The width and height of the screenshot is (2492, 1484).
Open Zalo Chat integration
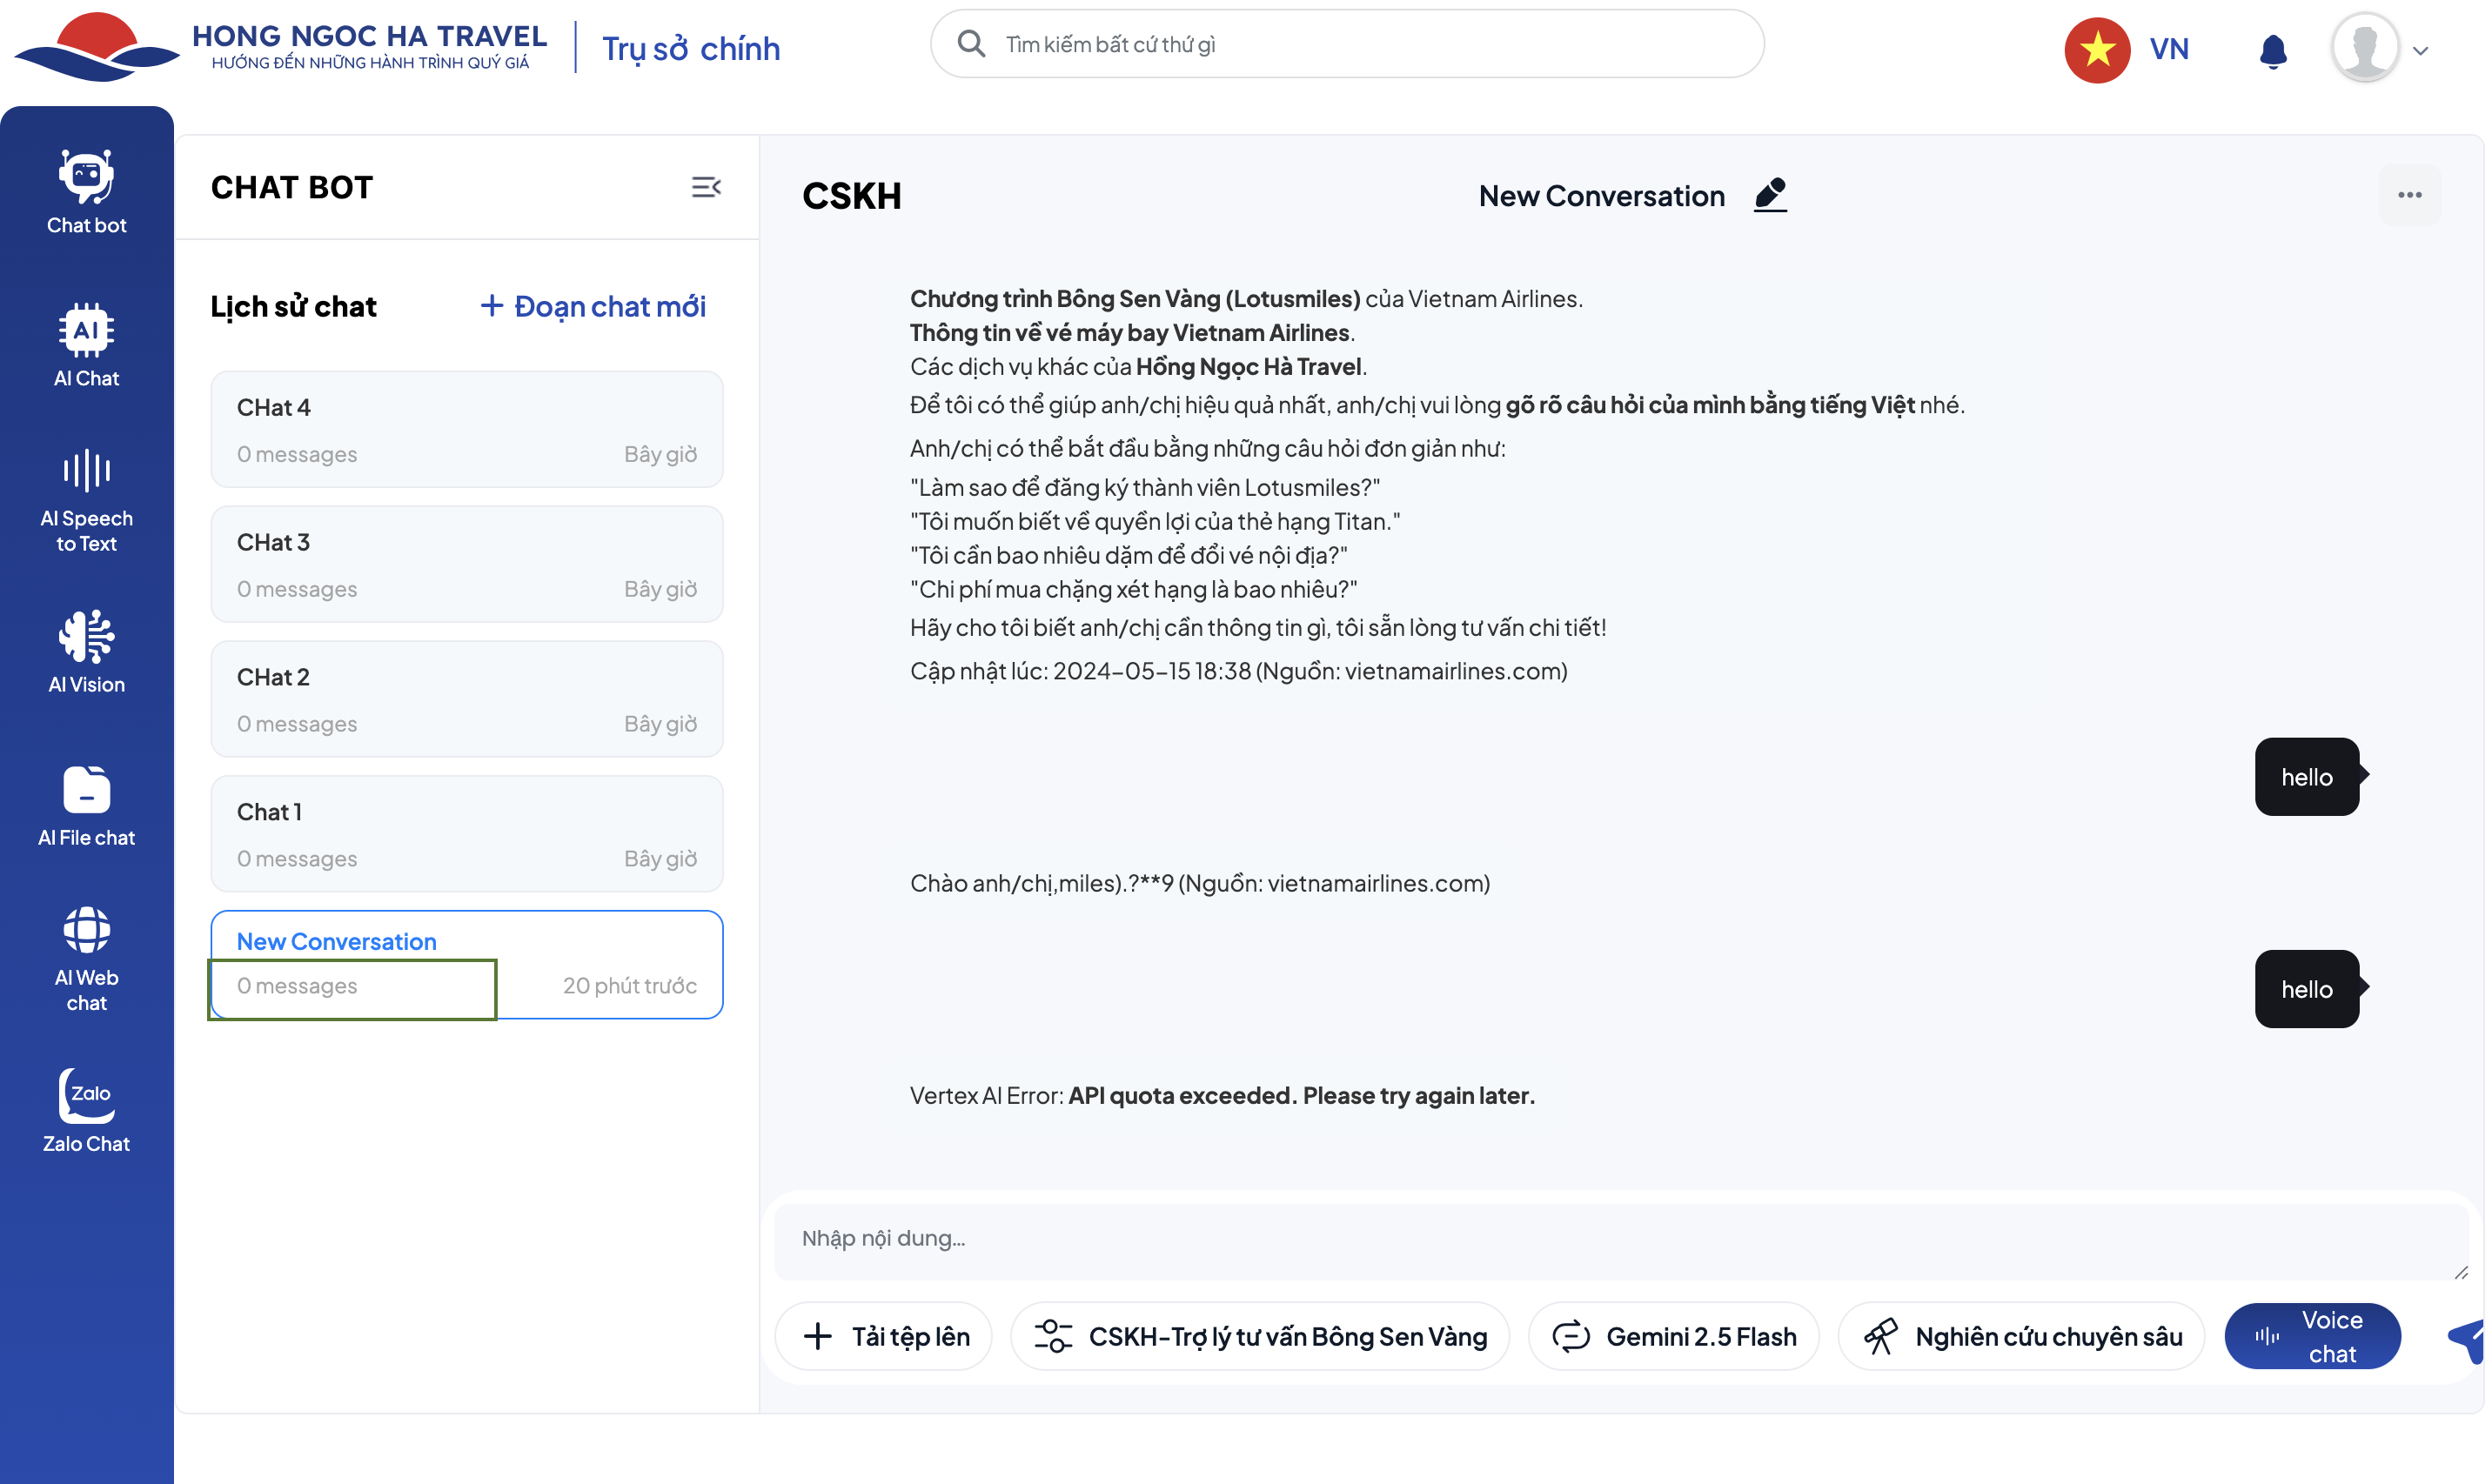click(86, 1110)
